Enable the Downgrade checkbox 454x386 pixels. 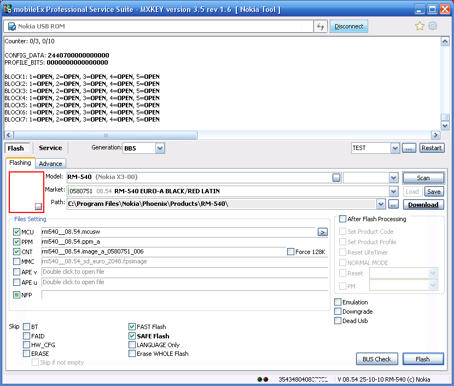point(338,311)
